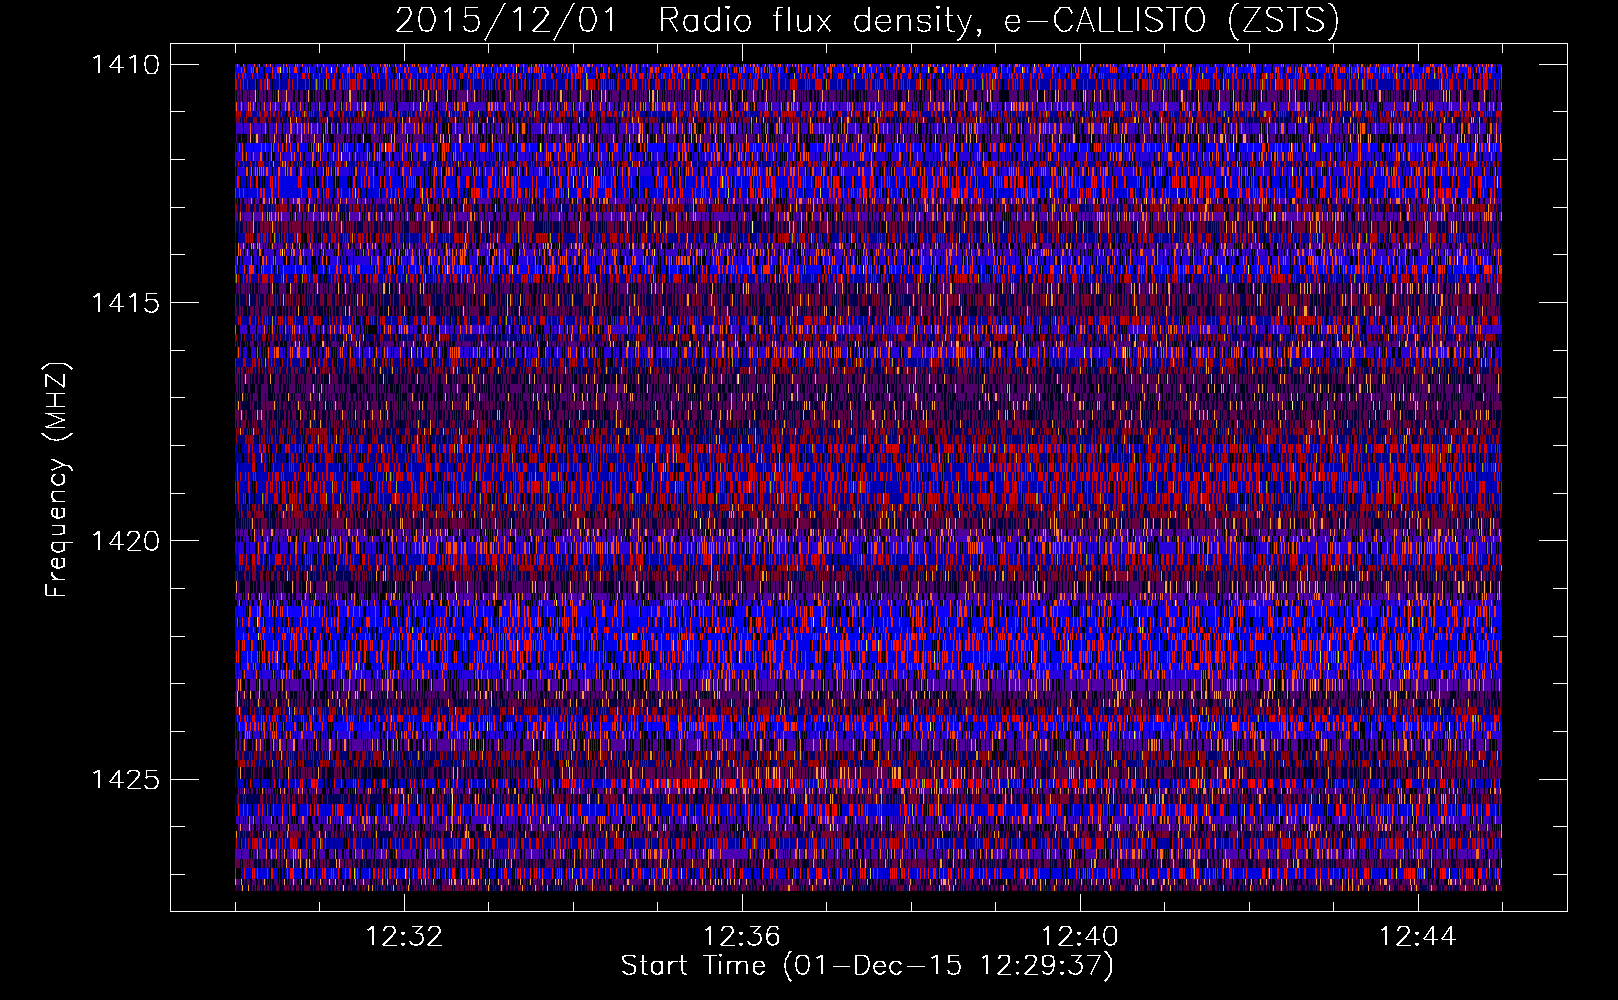Click the 'Start Time (01-Dec-15 12:29:37)' label
This screenshot has height=1000, width=1618.
867,966
